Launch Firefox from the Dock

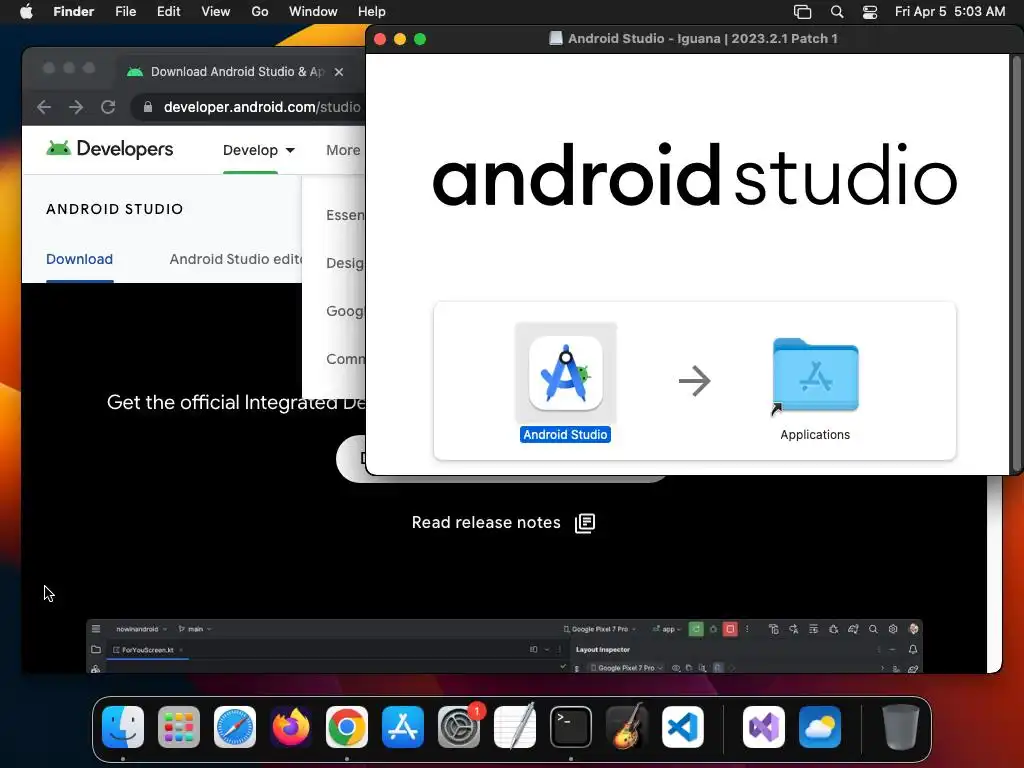click(291, 727)
